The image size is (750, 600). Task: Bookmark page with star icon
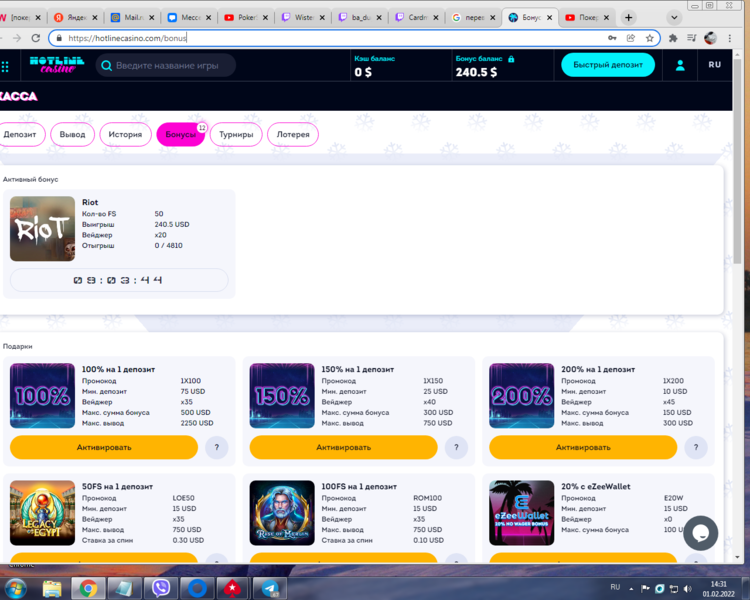[x=650, y=38]
